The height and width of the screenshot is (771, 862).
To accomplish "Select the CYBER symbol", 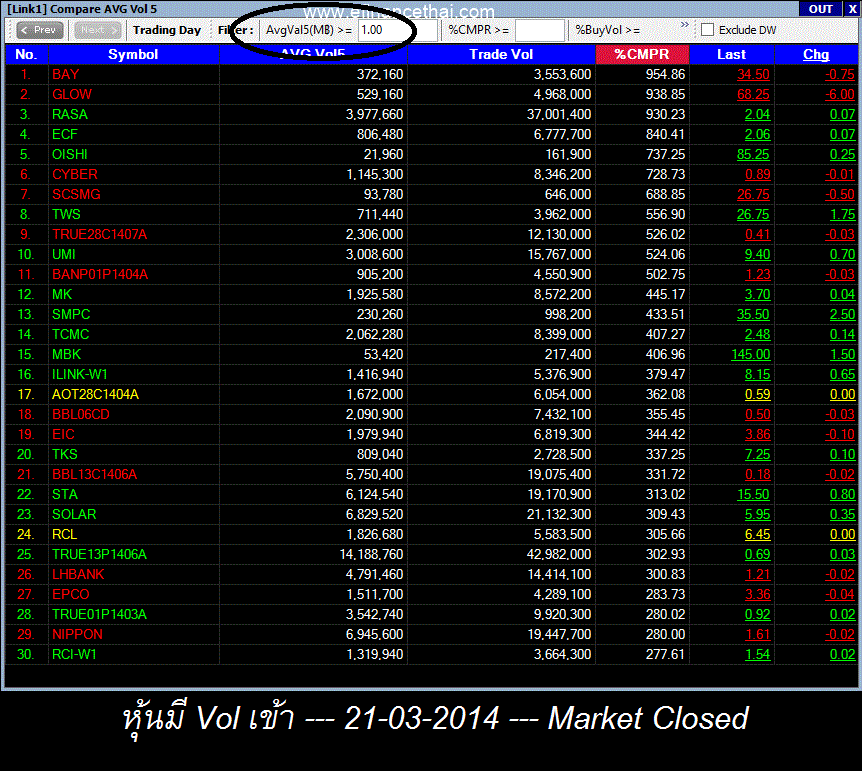I will [75, 174].
